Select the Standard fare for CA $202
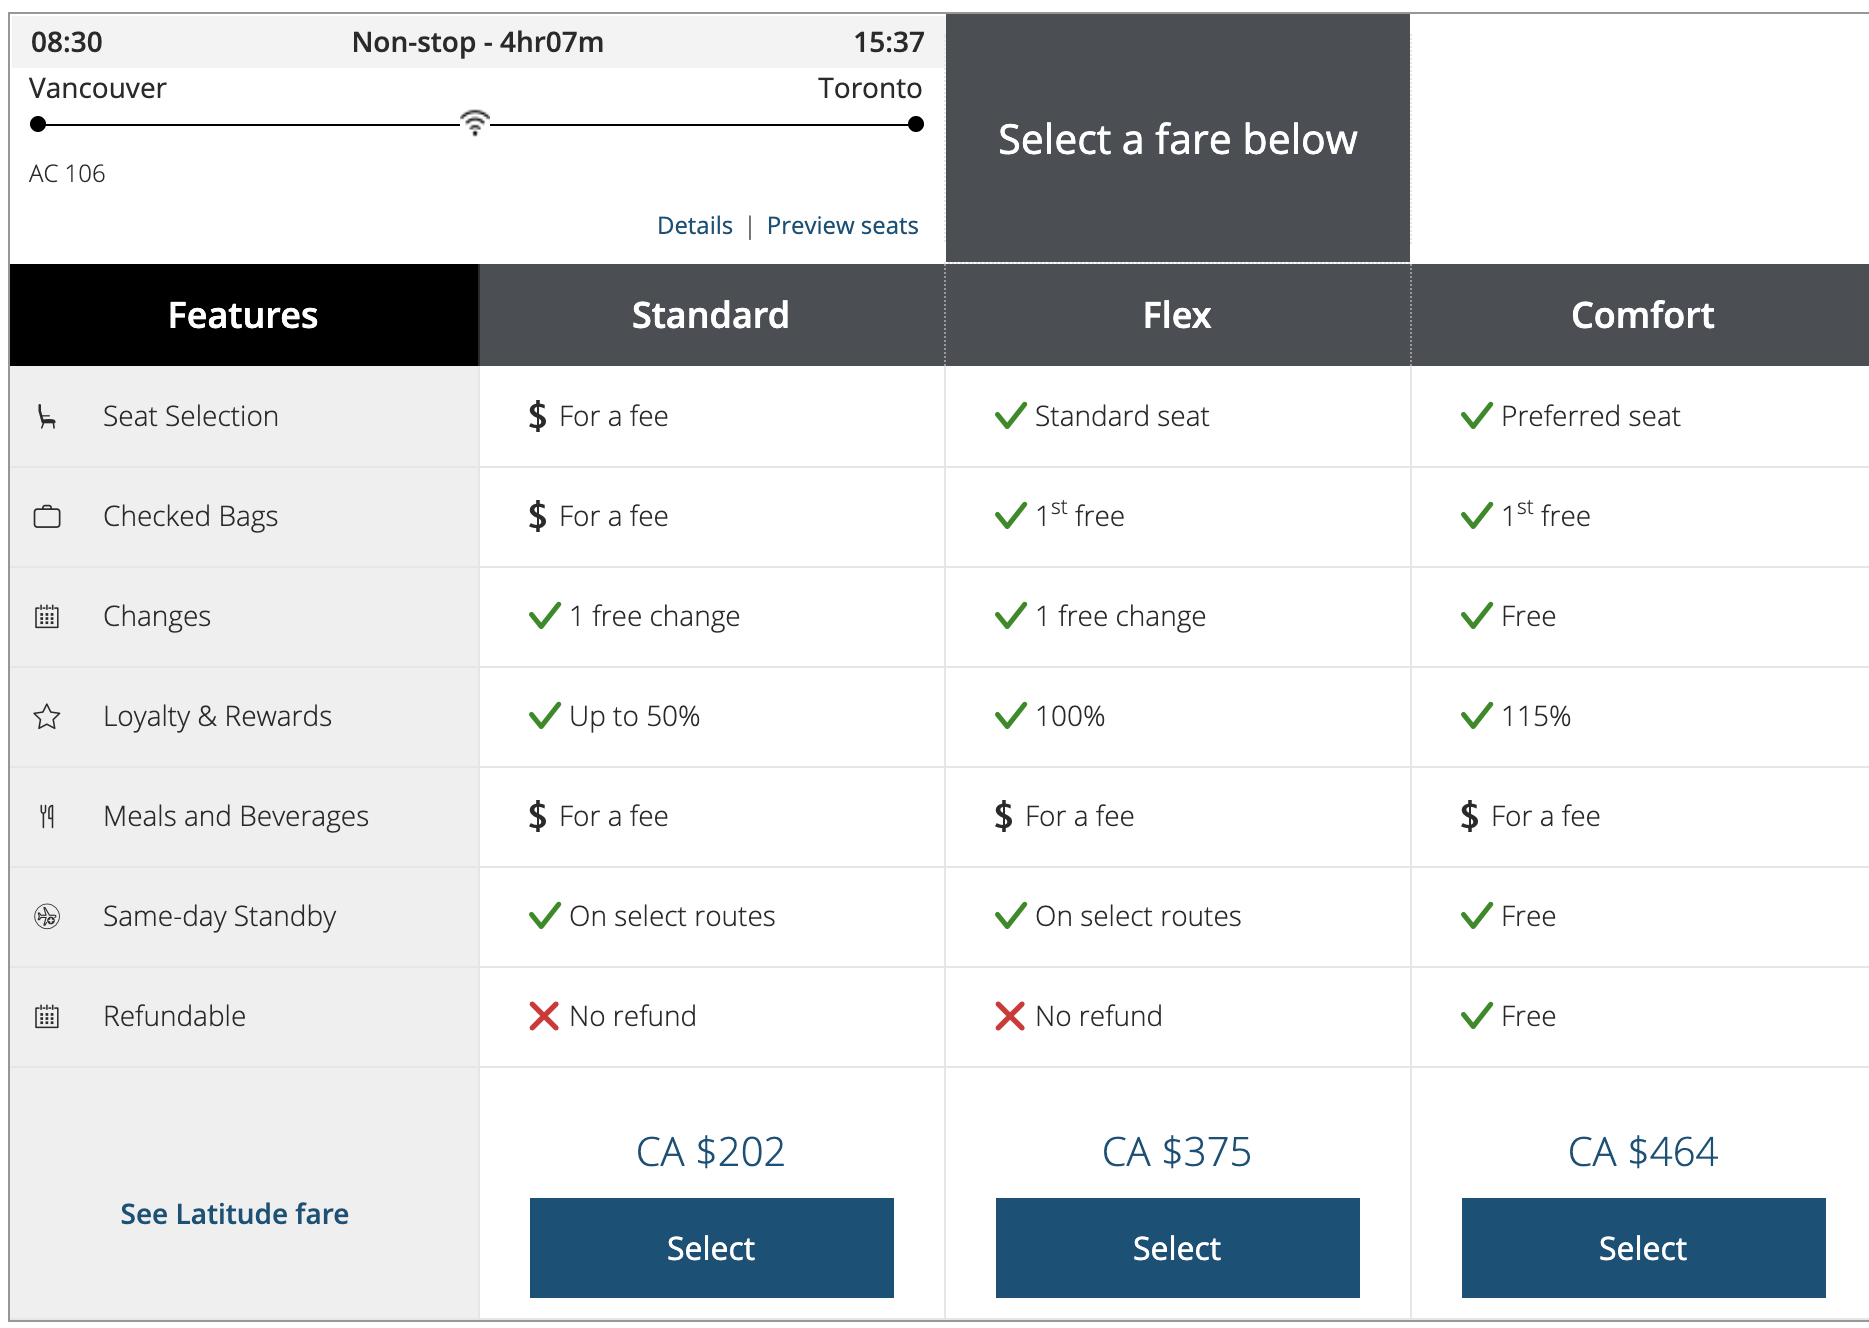Screen dimensions: 1869x1328 [x=711, y=1247]
